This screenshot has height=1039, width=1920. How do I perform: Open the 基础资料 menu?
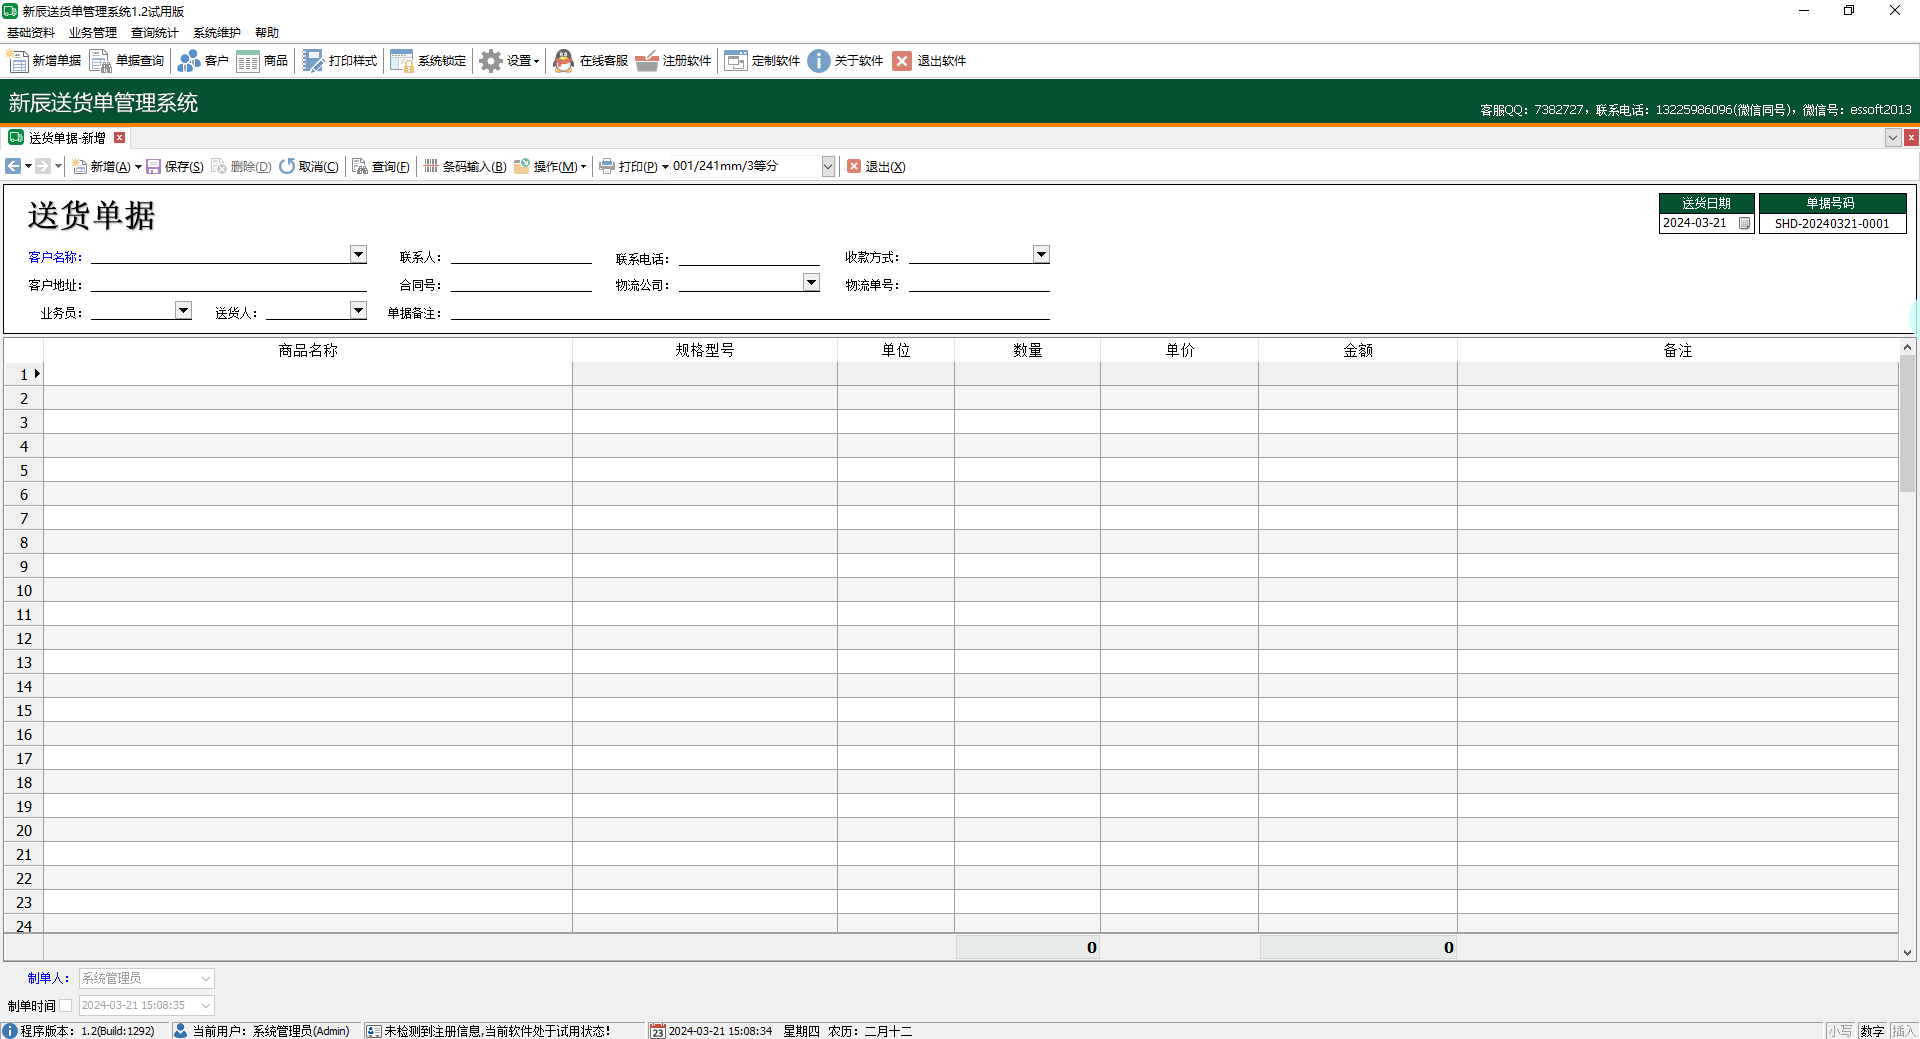point(31,33)
